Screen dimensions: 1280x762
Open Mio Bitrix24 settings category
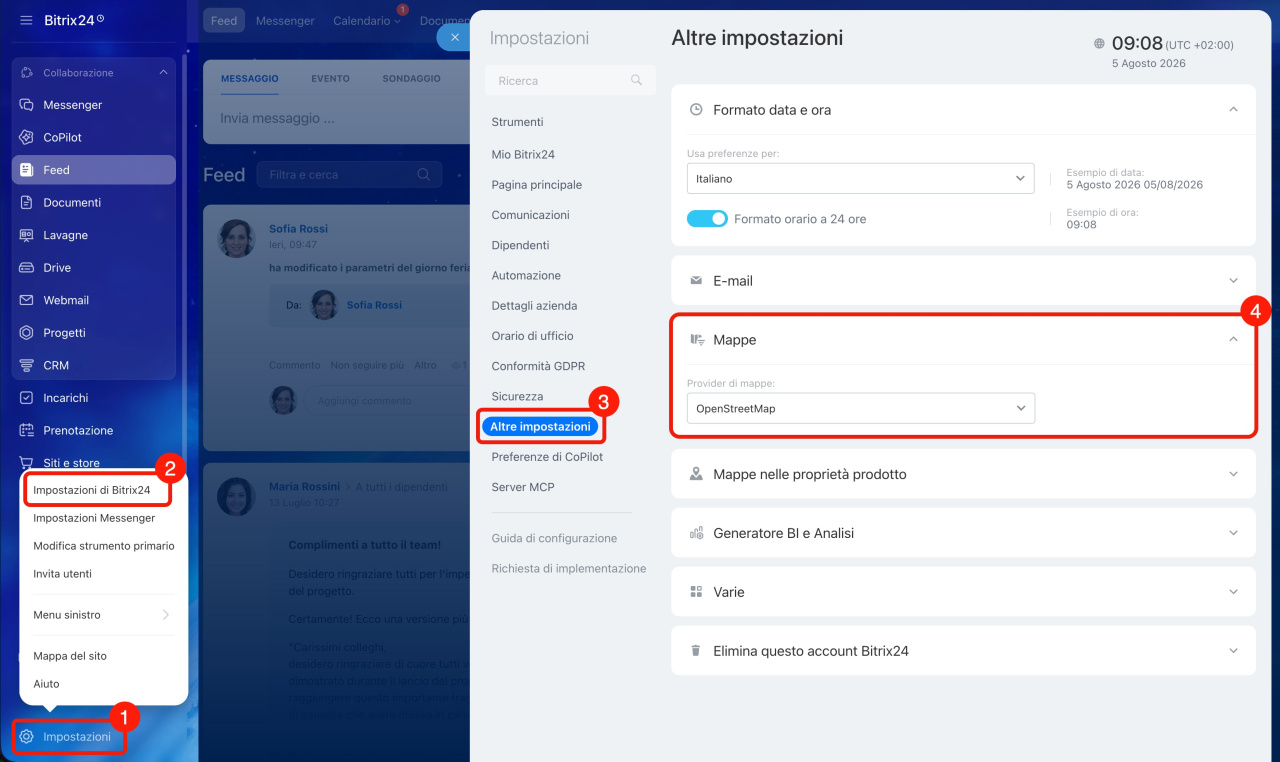pos(523,155)
